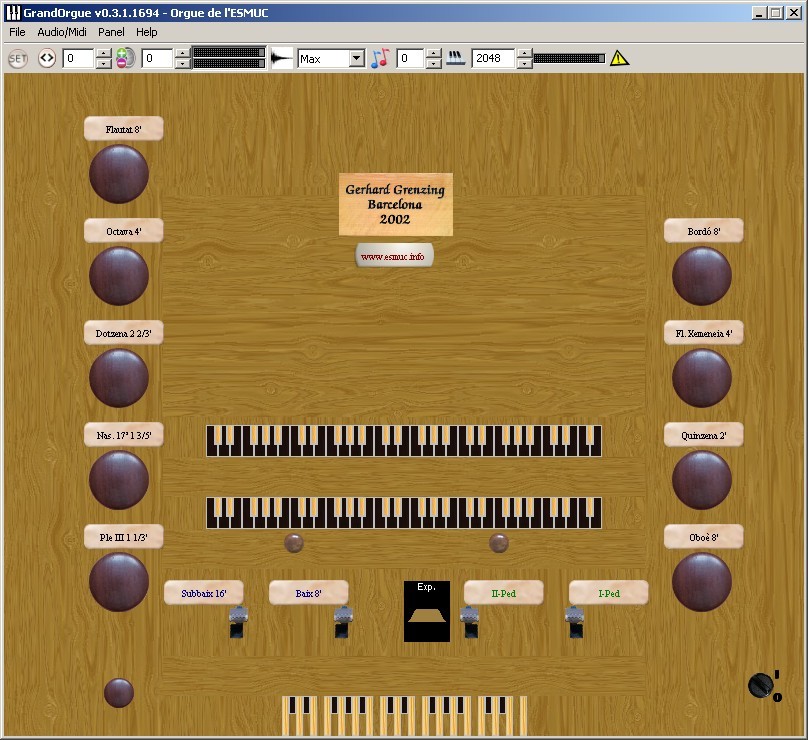Pull the Flautat 8' stop knob
Image resolution: width=808 pixels, height=740 pixels.
[x=119, y=174]
